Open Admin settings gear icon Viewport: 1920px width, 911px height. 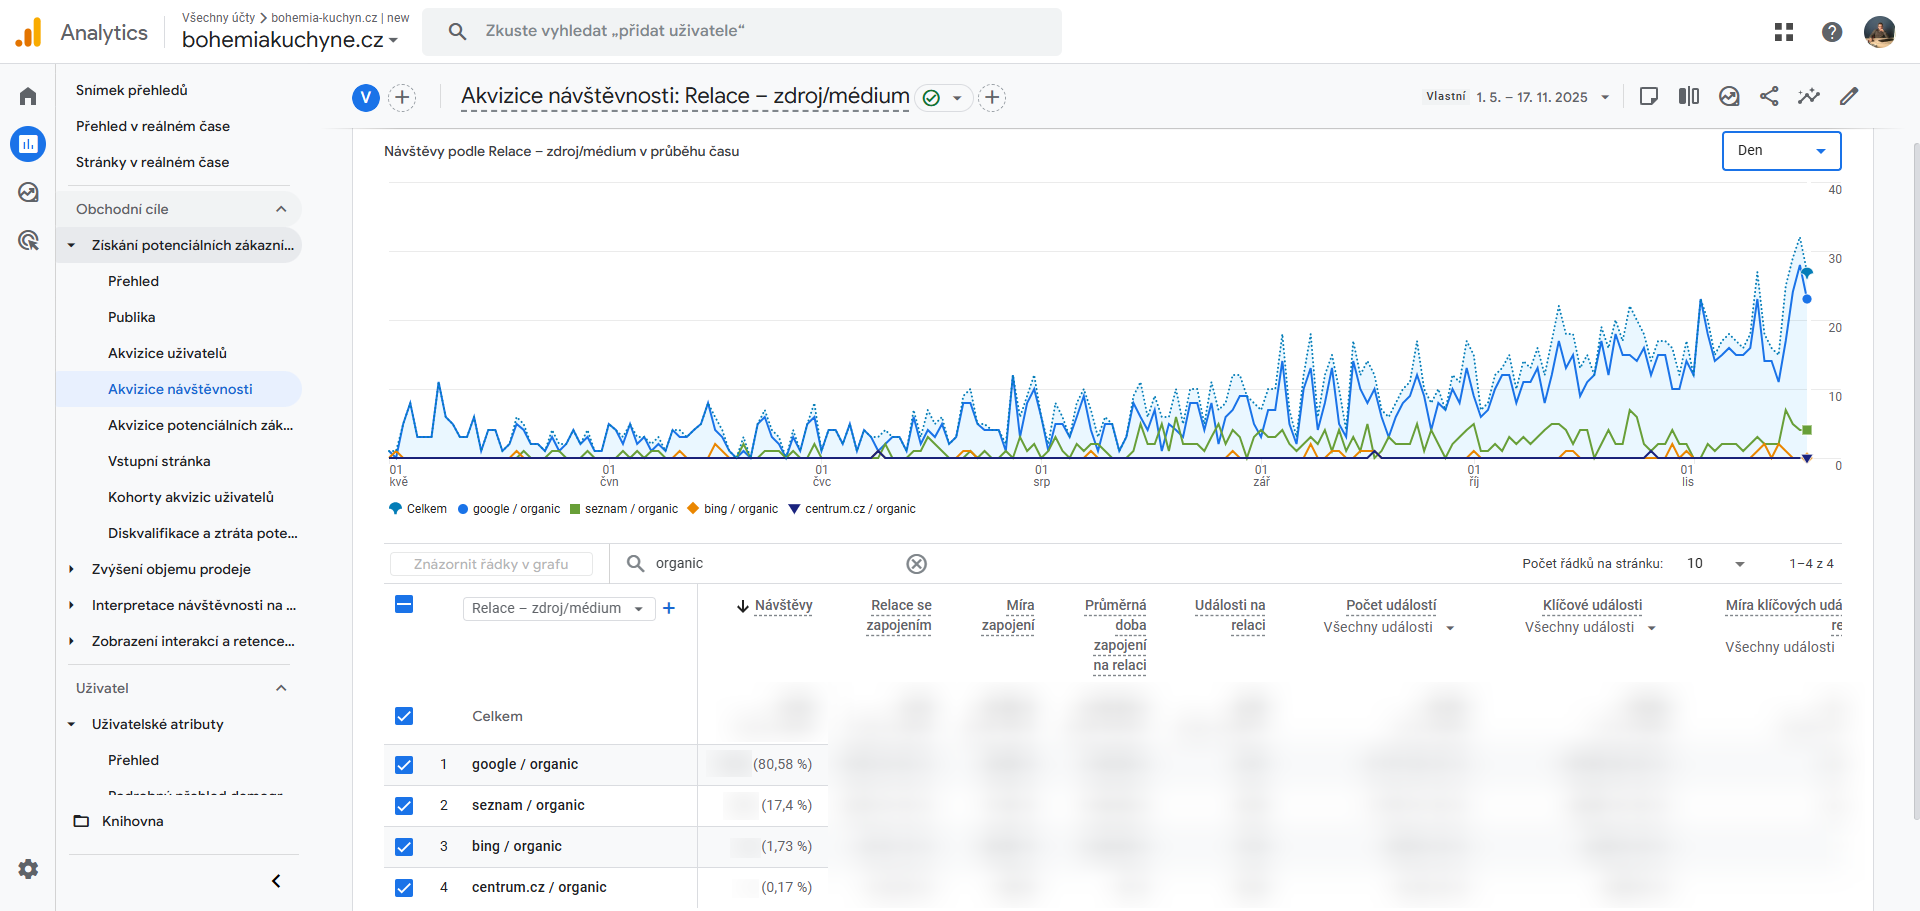tap(28, 869)
